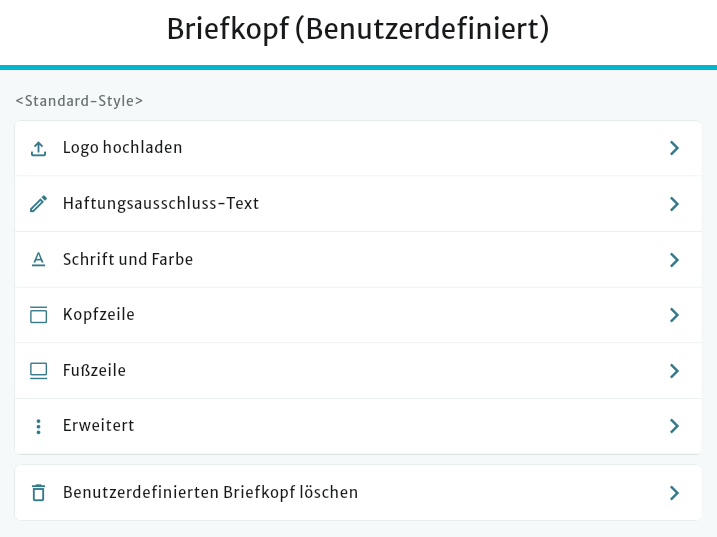This screenshot has height=537, width=717.
Task: Open the Logo hochladen menu entry
Action: click(x=123, y=148)
